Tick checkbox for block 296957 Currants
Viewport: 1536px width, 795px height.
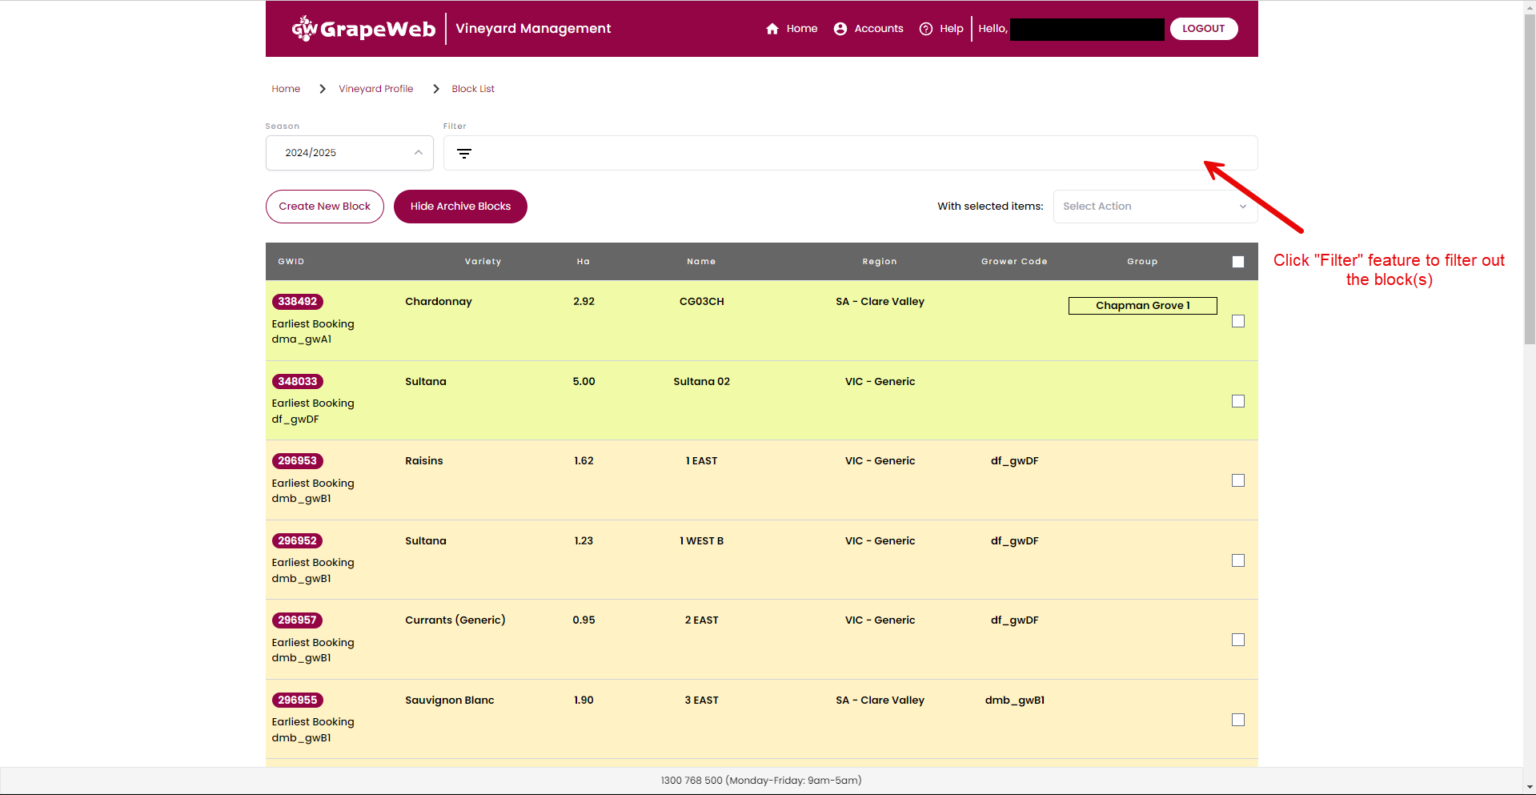tap(1238, 640)
